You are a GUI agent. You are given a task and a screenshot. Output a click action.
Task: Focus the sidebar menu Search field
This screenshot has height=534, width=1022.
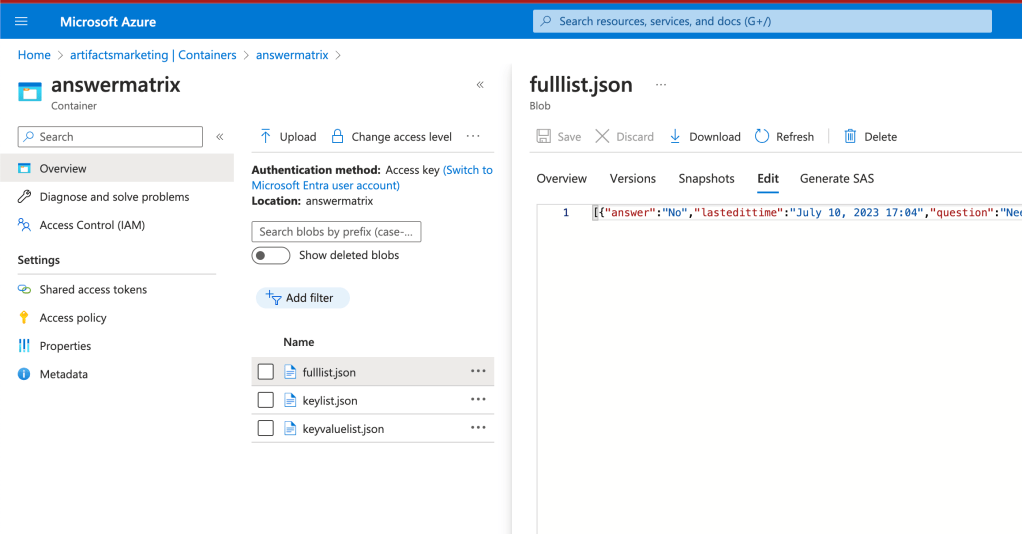[110, 137]
